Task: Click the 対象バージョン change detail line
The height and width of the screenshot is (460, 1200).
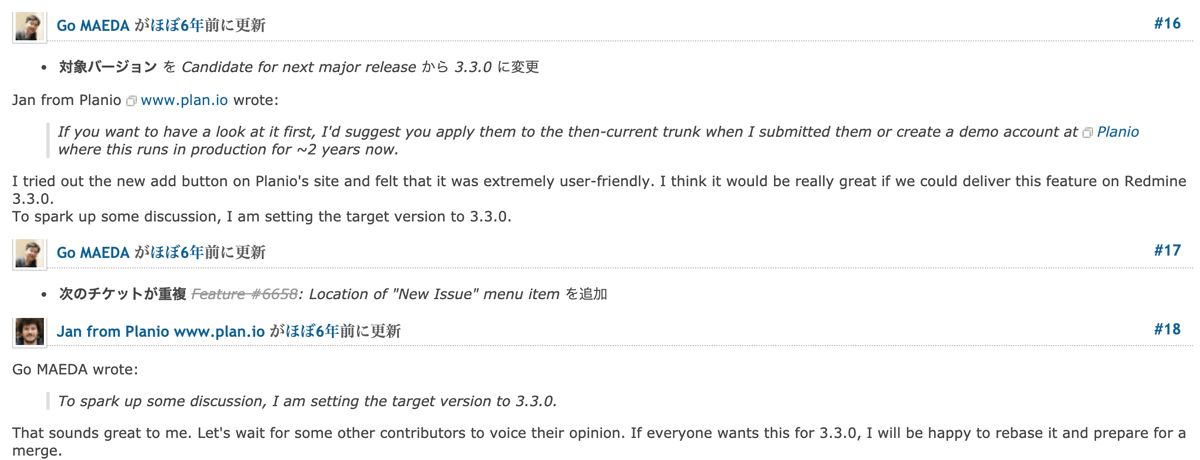Action: click(x=299, y=67)
